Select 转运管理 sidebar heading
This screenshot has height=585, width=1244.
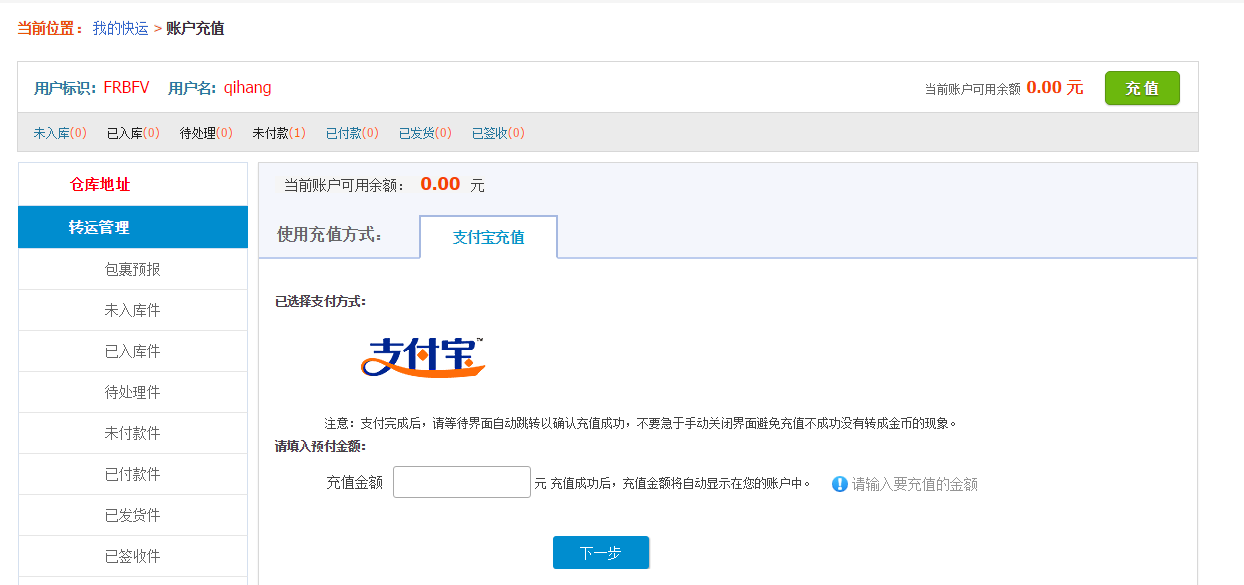pos(133,227)
